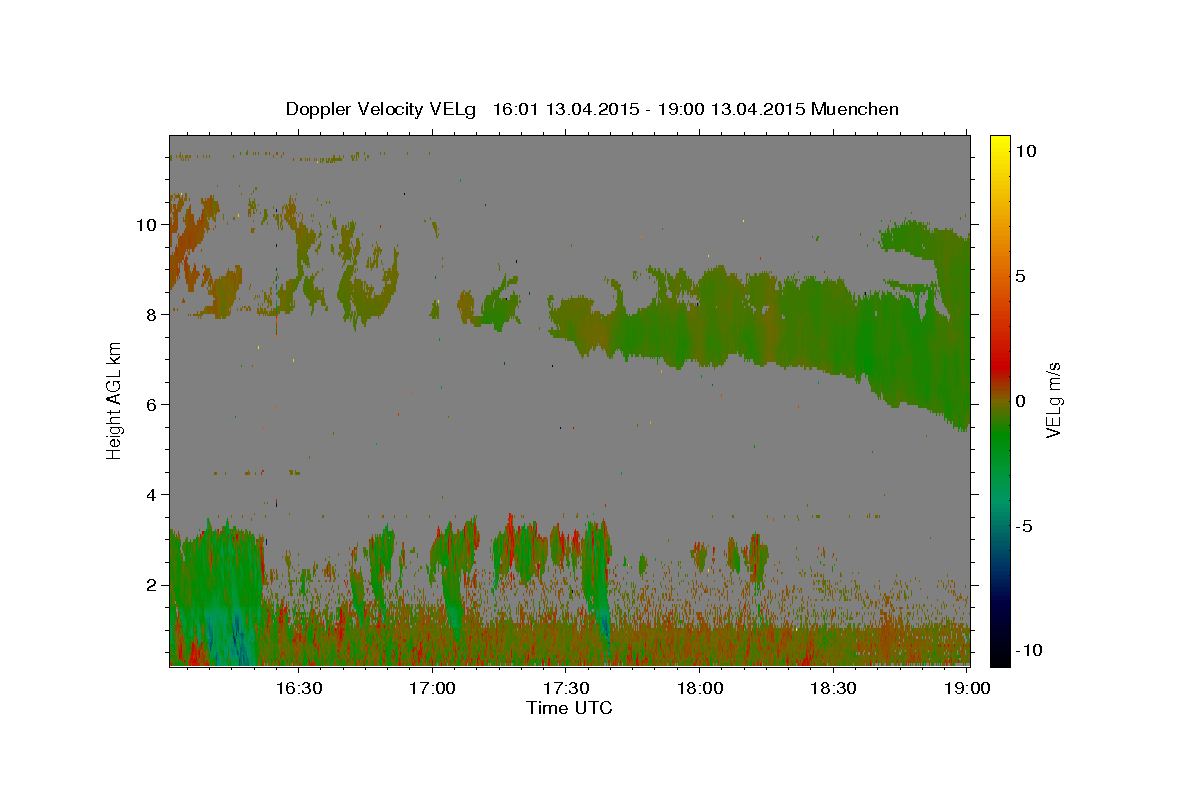Click the height tick label 2

tap(152, 585)
